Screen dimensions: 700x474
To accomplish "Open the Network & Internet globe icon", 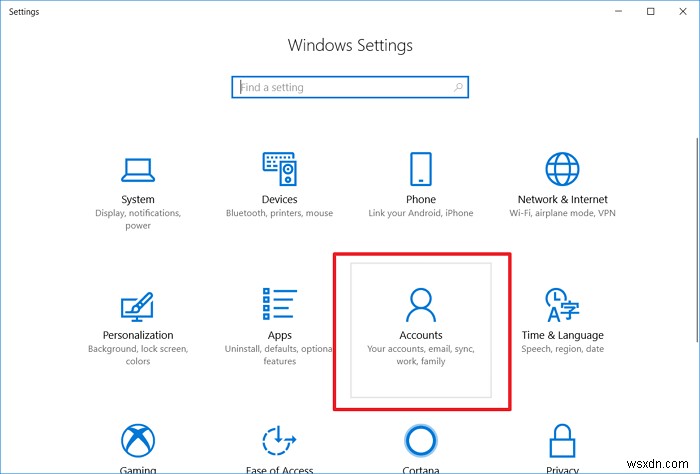I will coord(562,169).
